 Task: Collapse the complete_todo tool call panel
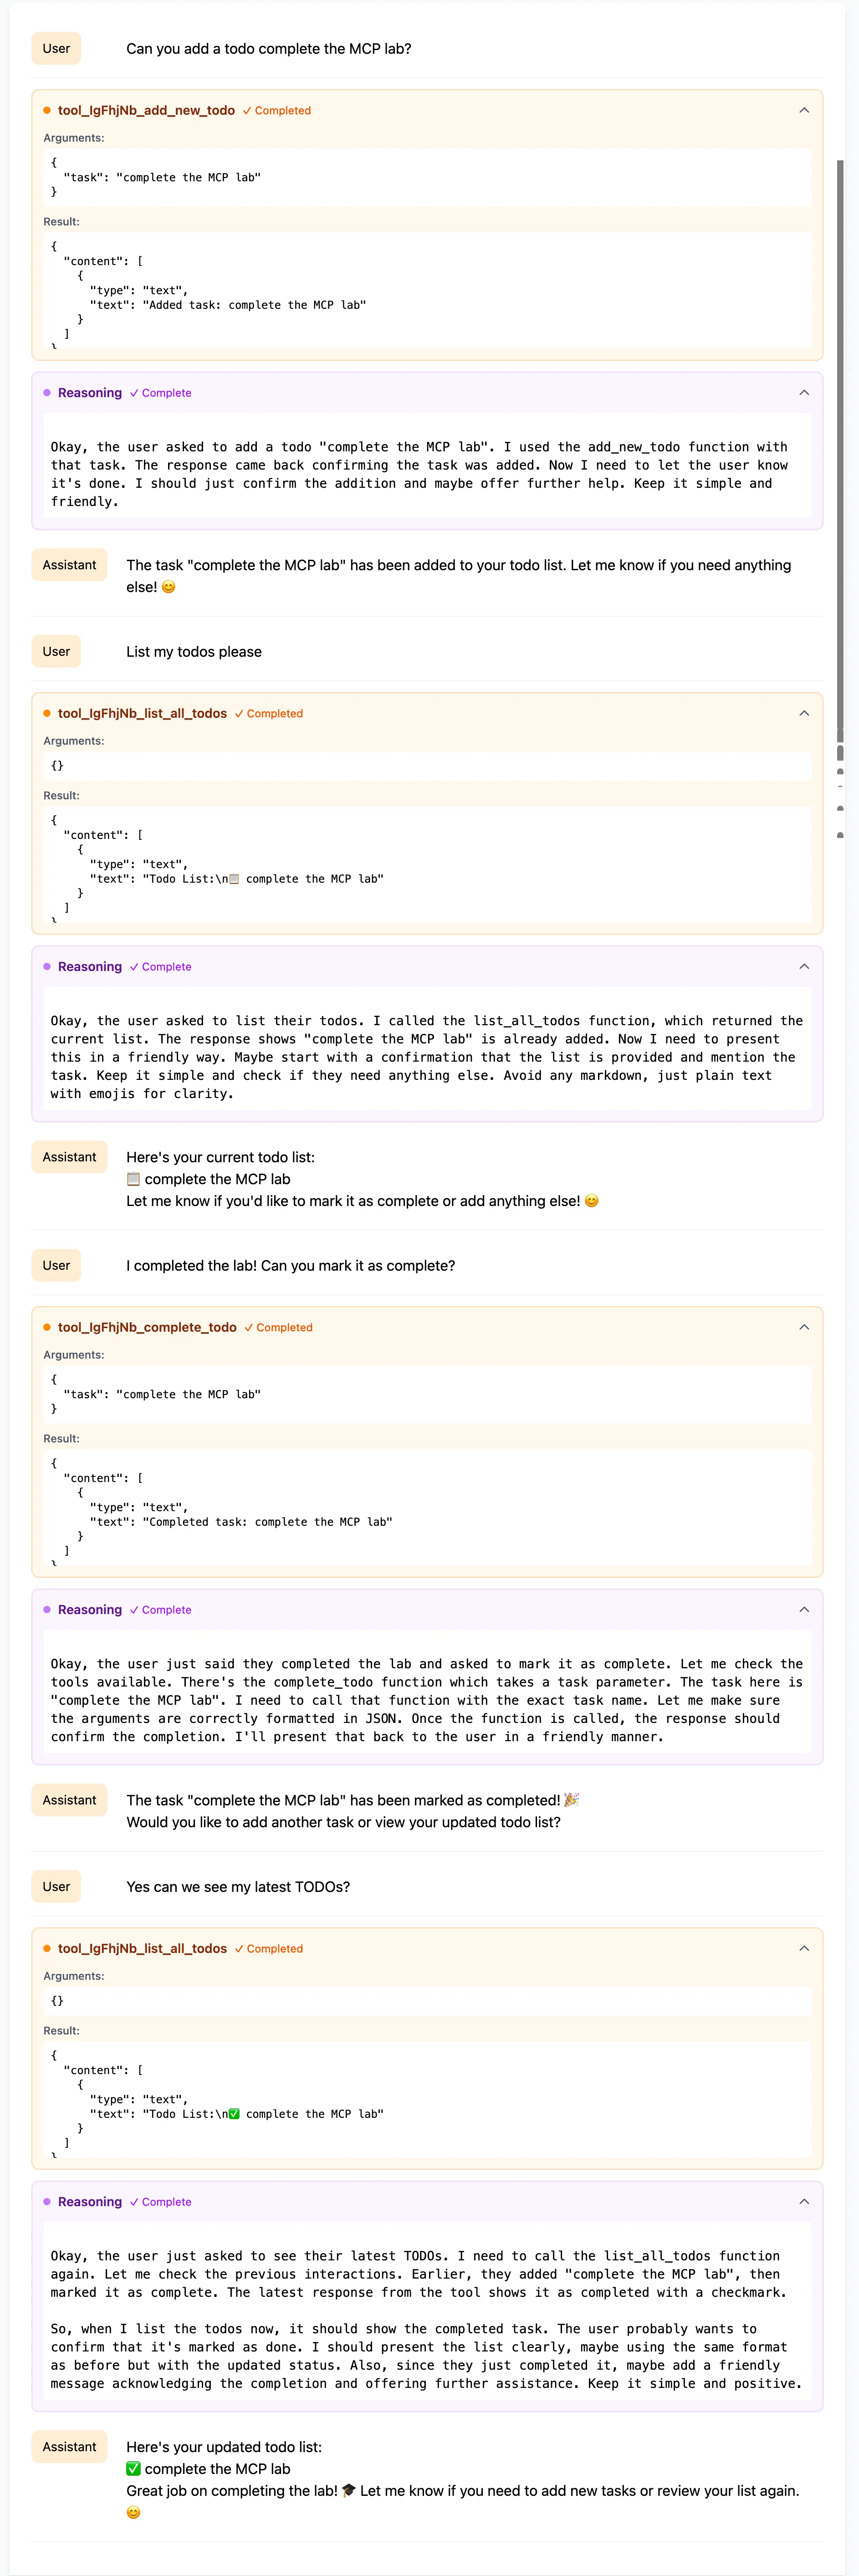click(804, 1327)
